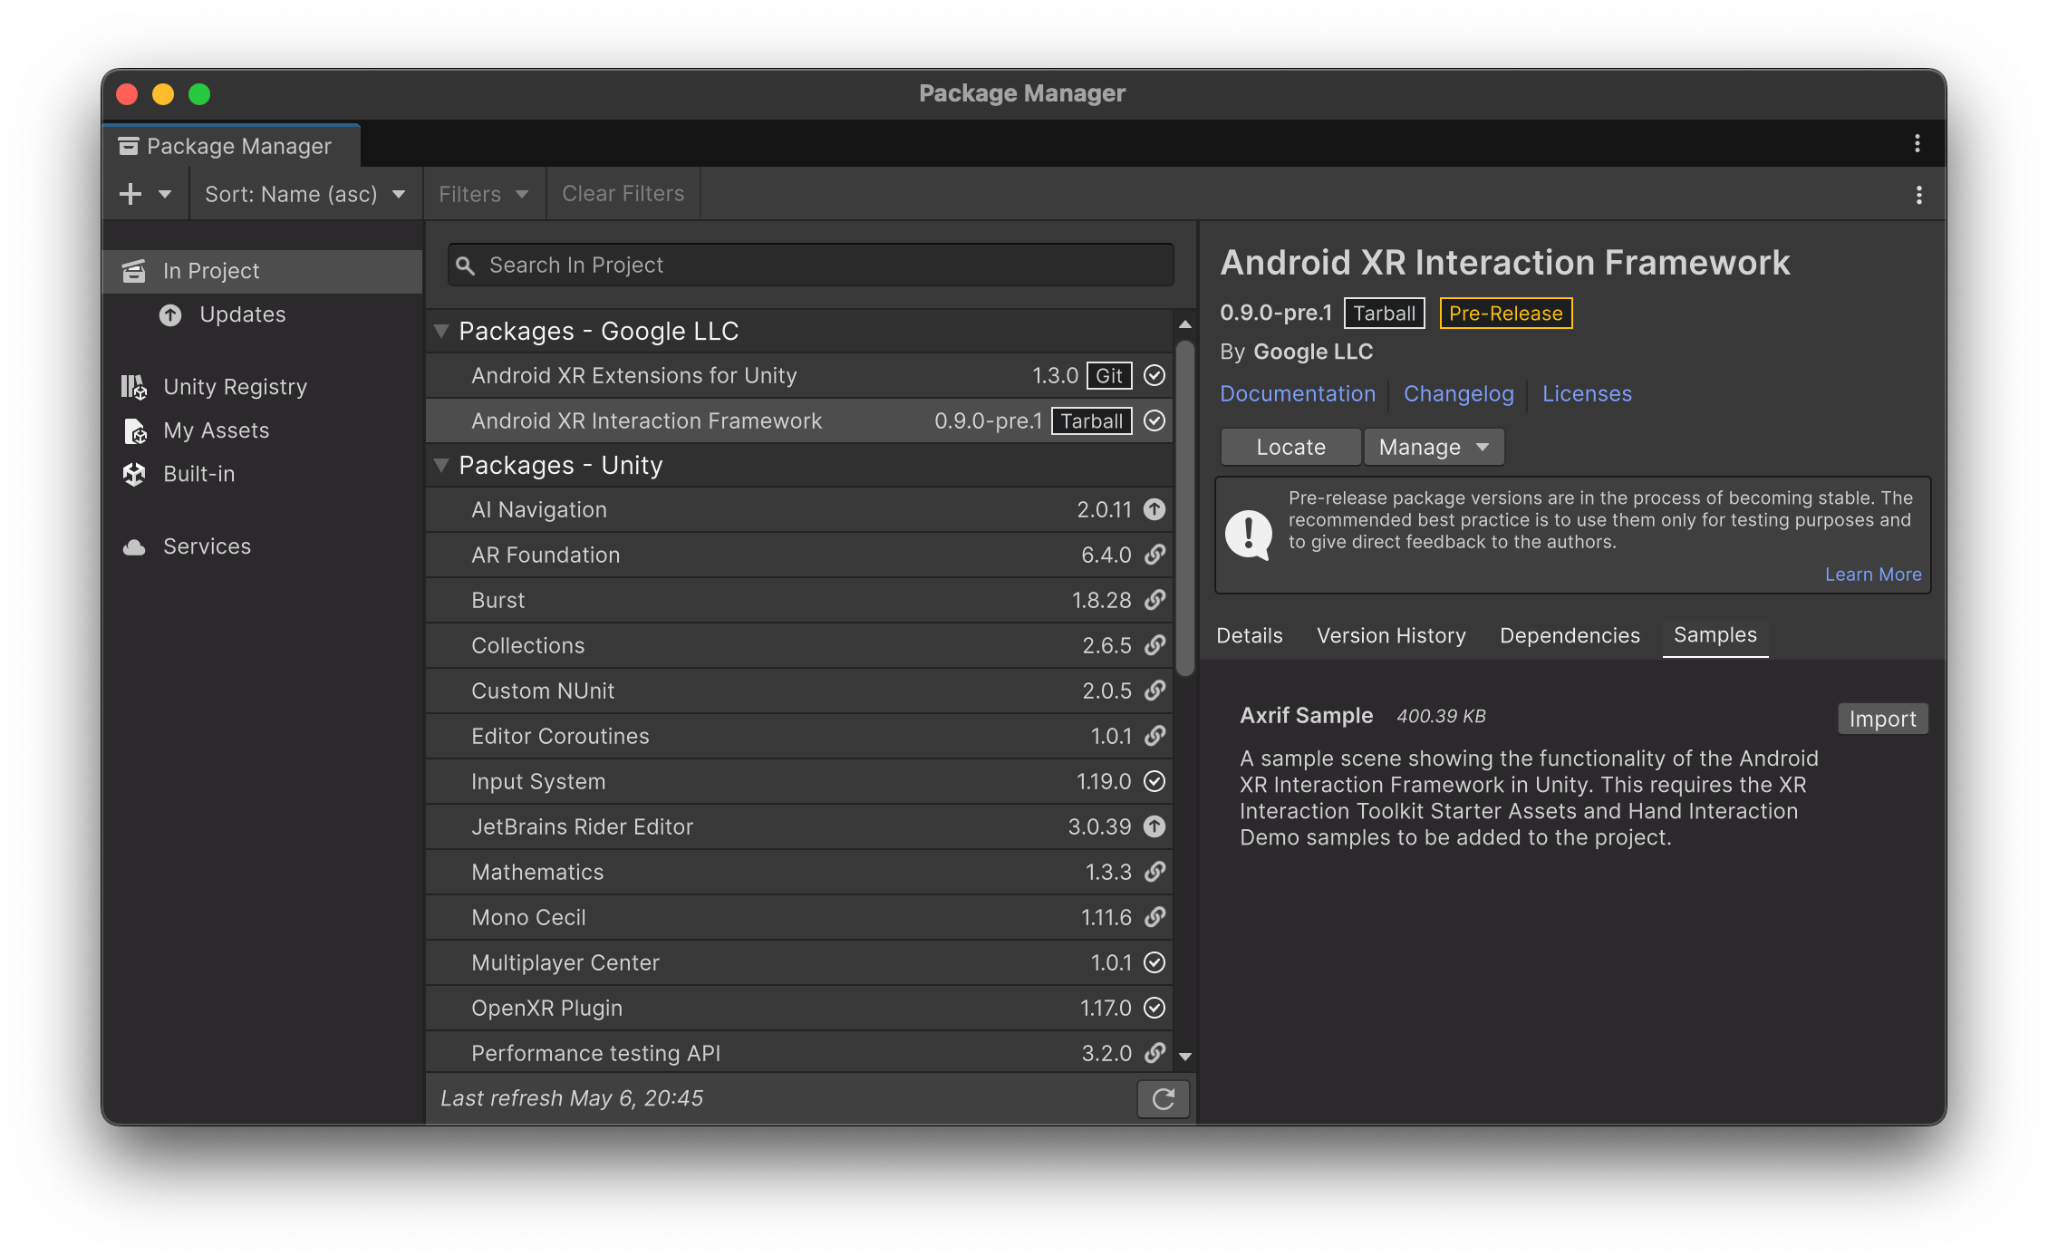Open the Documentation link
The image size is (2048, 1260).
(x=1297, y=394)
